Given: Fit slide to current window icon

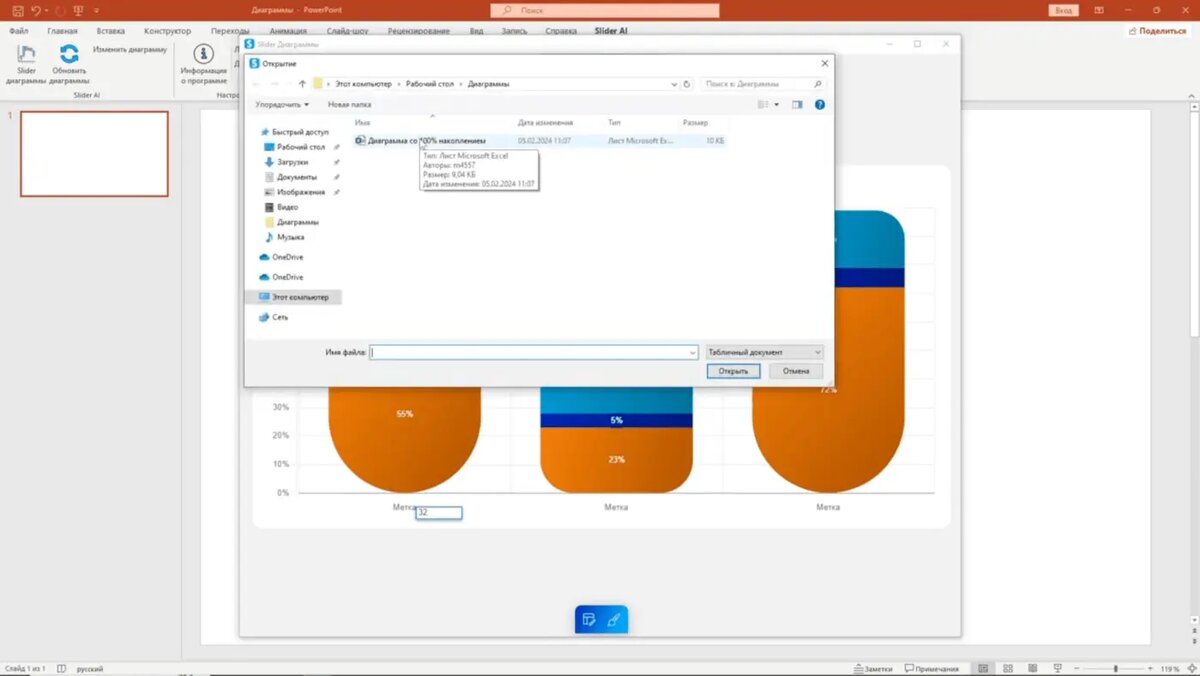Looking at the screenshot, I should click(1191, 668).
